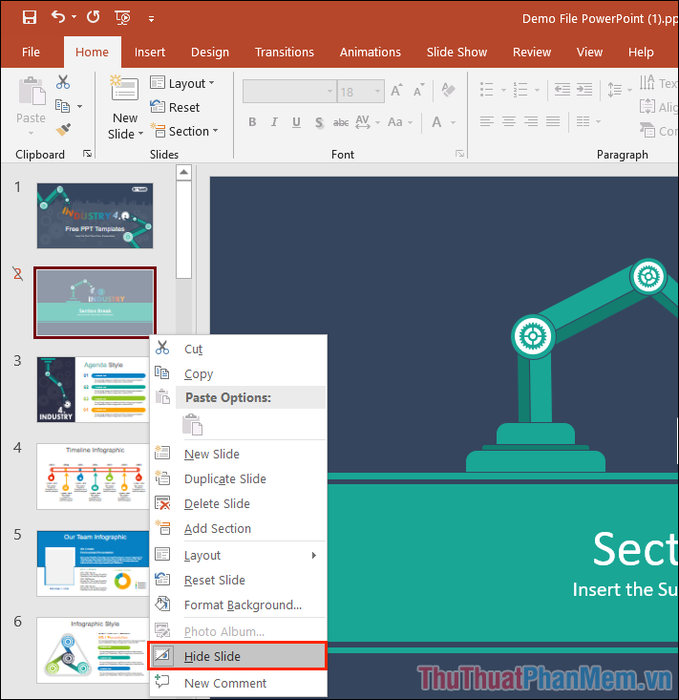
Task: Click slide panel scroll up arrow
Action: [183, 172]
